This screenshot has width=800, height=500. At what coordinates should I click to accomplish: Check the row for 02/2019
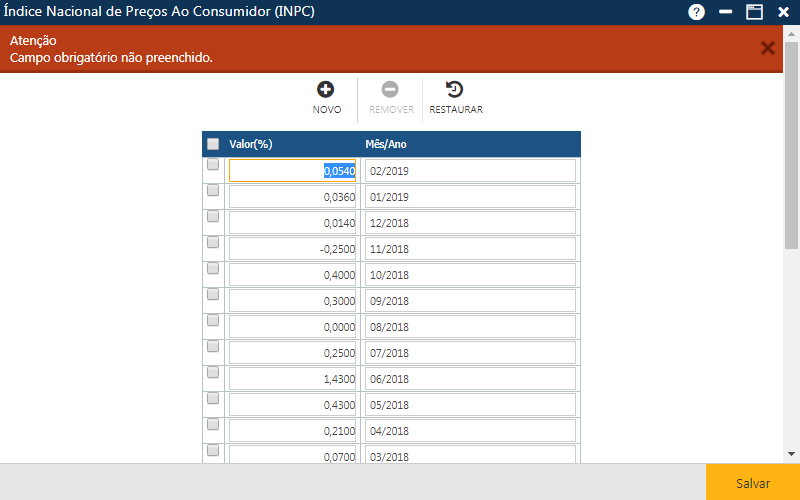(x=213, y=165)
